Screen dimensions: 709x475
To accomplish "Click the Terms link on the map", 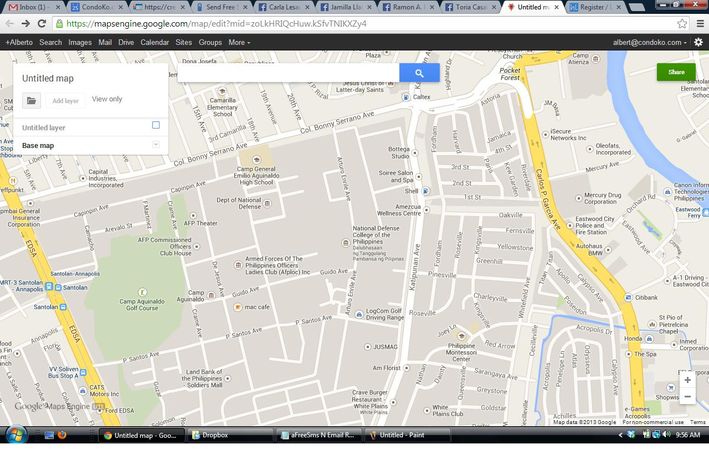I will pos(697,422).
